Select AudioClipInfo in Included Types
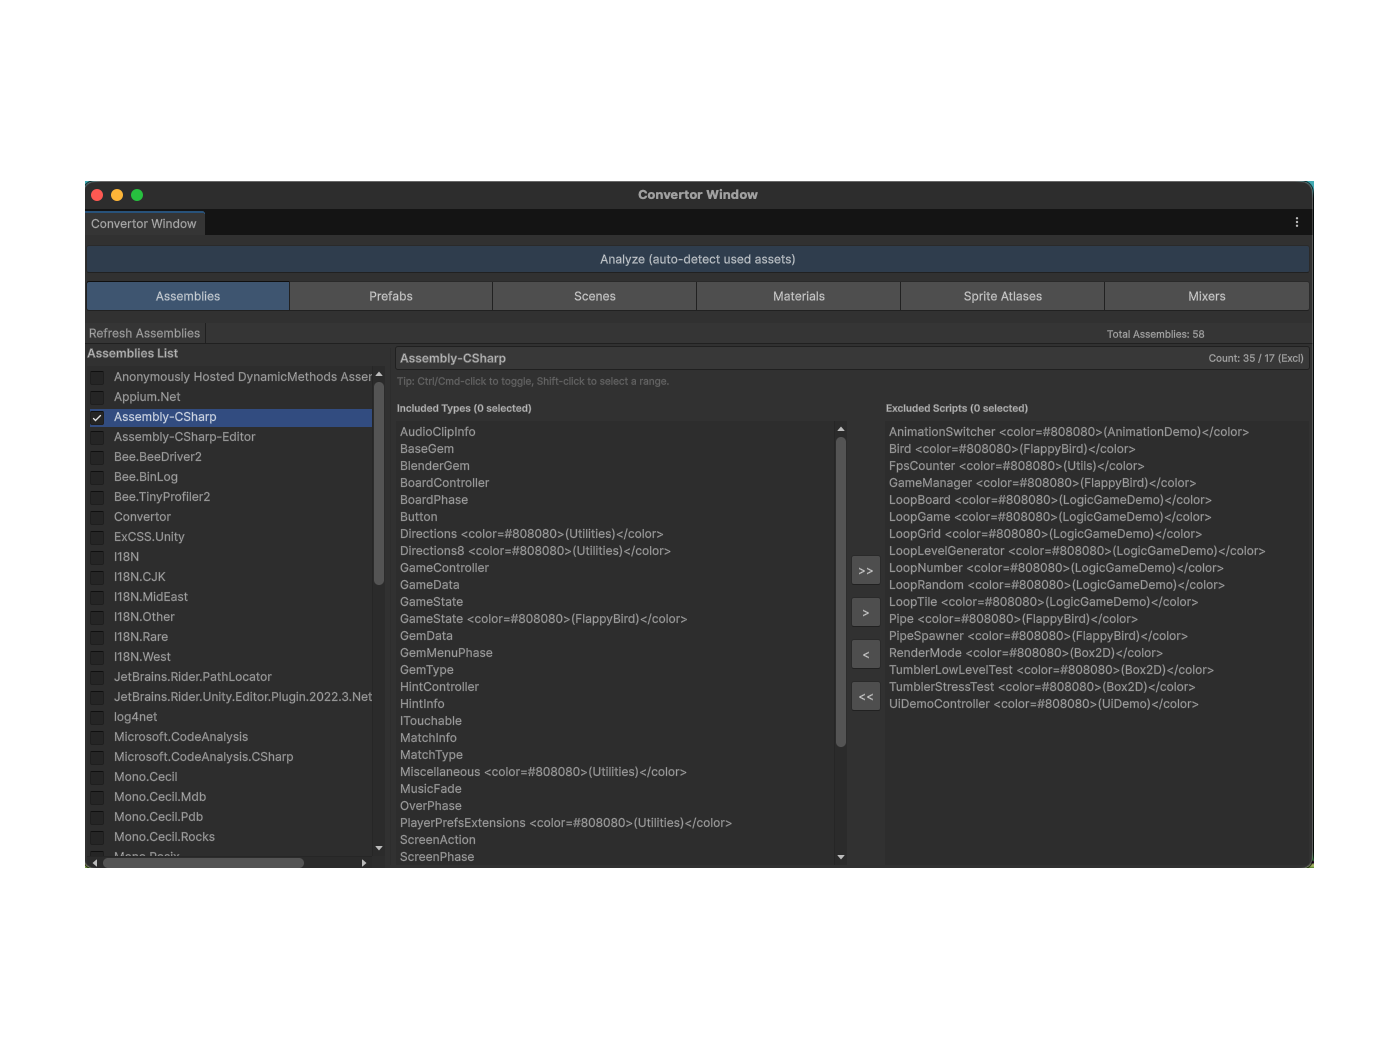1400x1050 pixels. point(438,432)
